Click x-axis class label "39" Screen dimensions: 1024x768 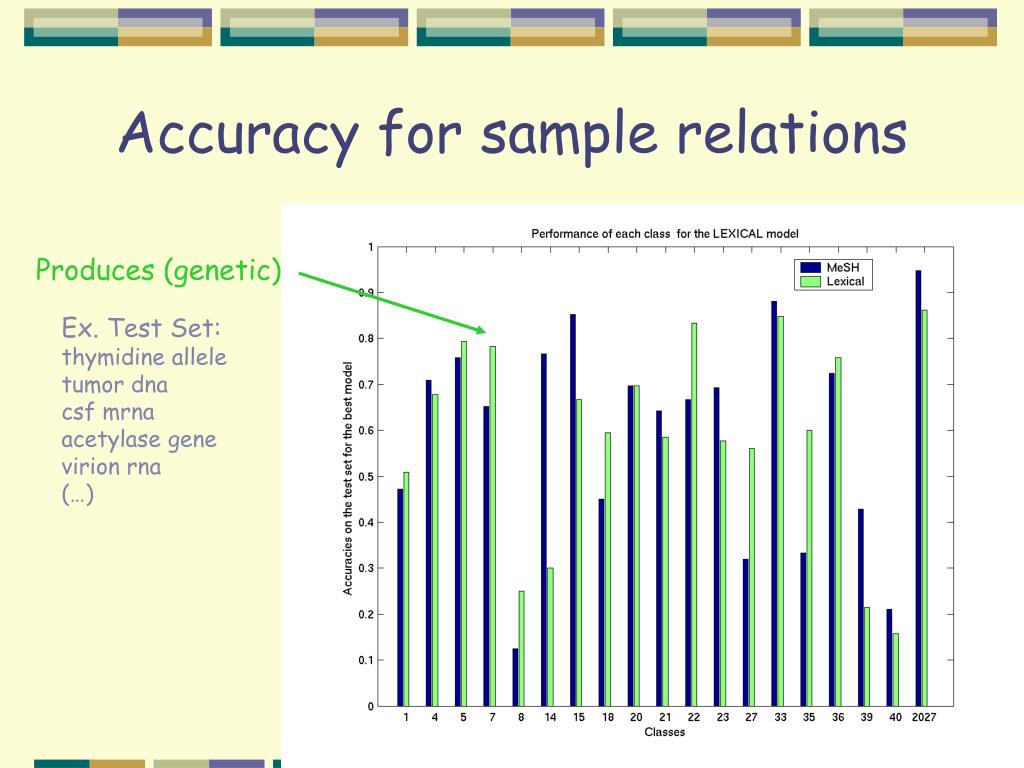coord(867,717)
